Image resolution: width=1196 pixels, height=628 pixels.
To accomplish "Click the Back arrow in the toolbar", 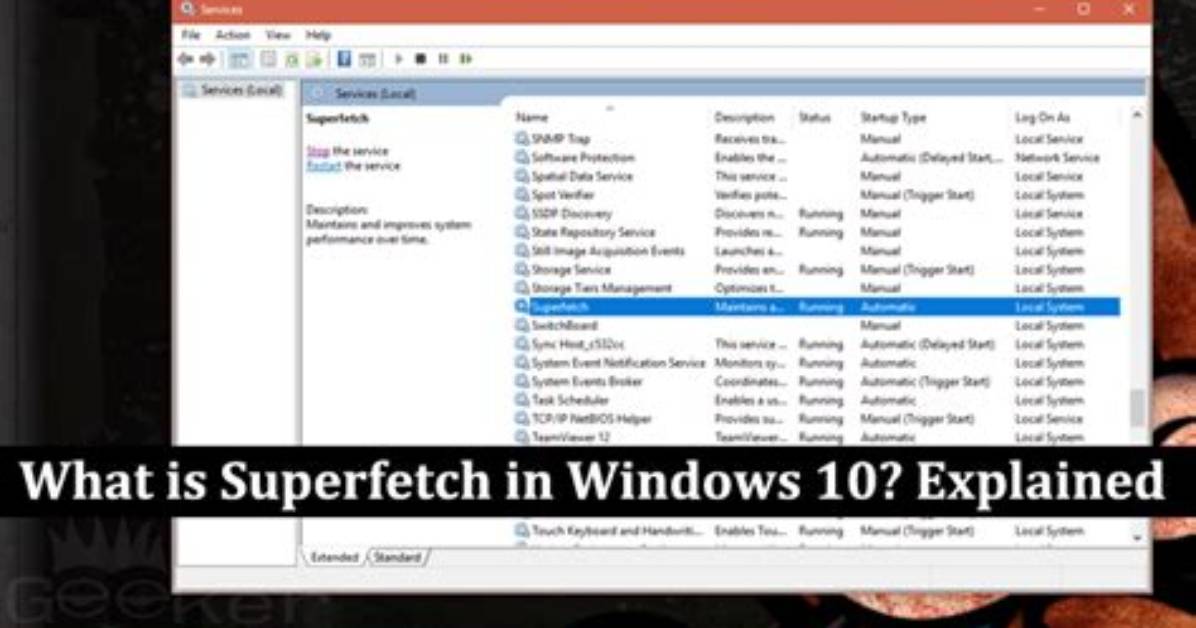I will pyautogui.click(x=185, y=59).
